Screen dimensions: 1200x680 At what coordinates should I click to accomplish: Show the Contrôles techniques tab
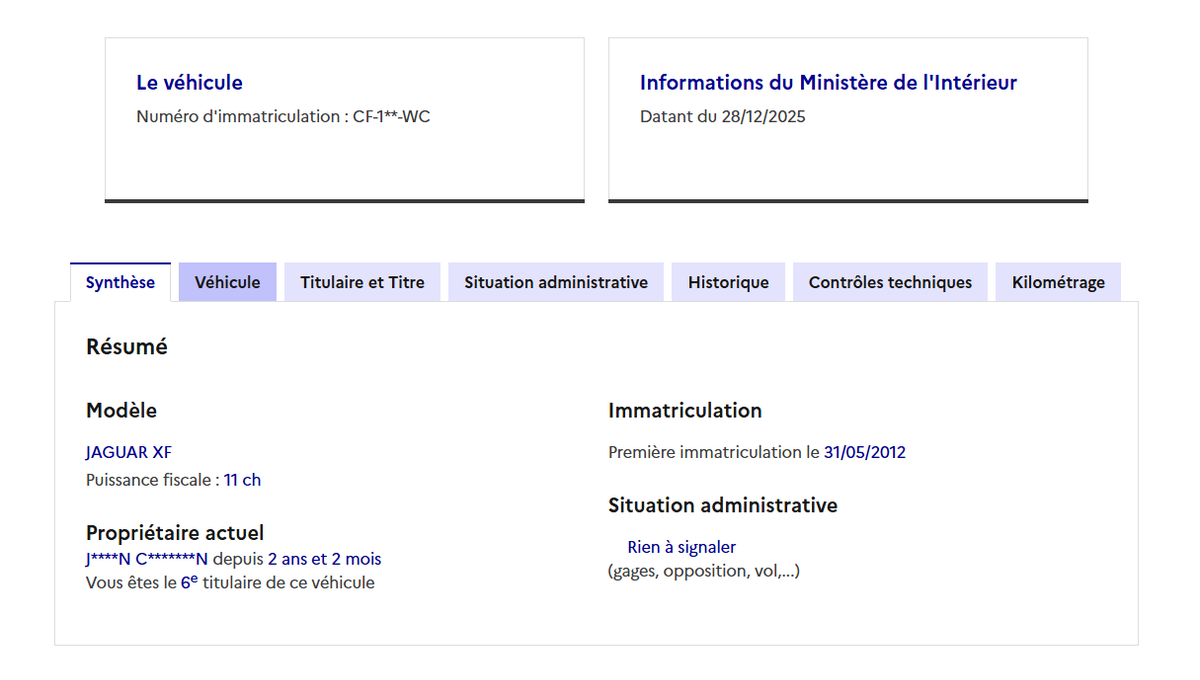(x=890, y=282)
